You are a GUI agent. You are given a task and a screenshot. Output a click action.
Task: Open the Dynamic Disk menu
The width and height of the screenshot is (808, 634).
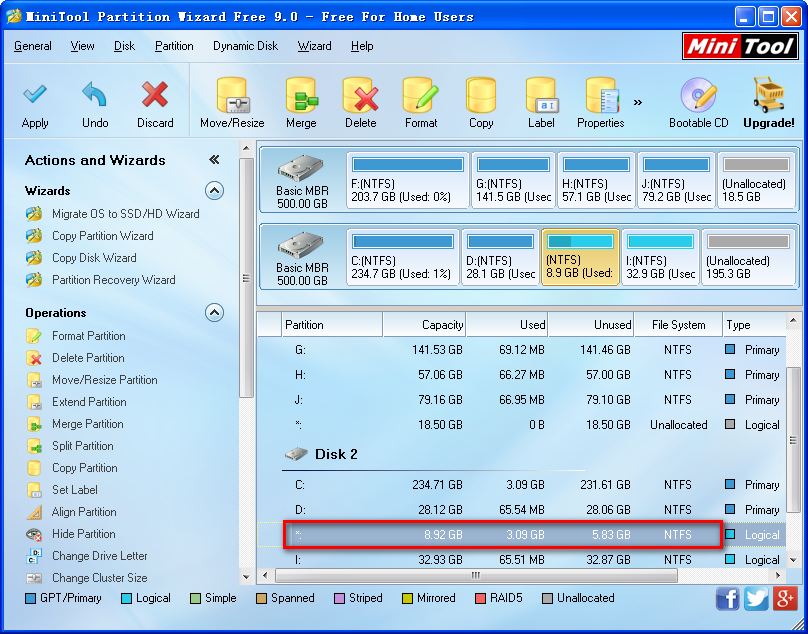pyautogui.click(x=246, y=46)
